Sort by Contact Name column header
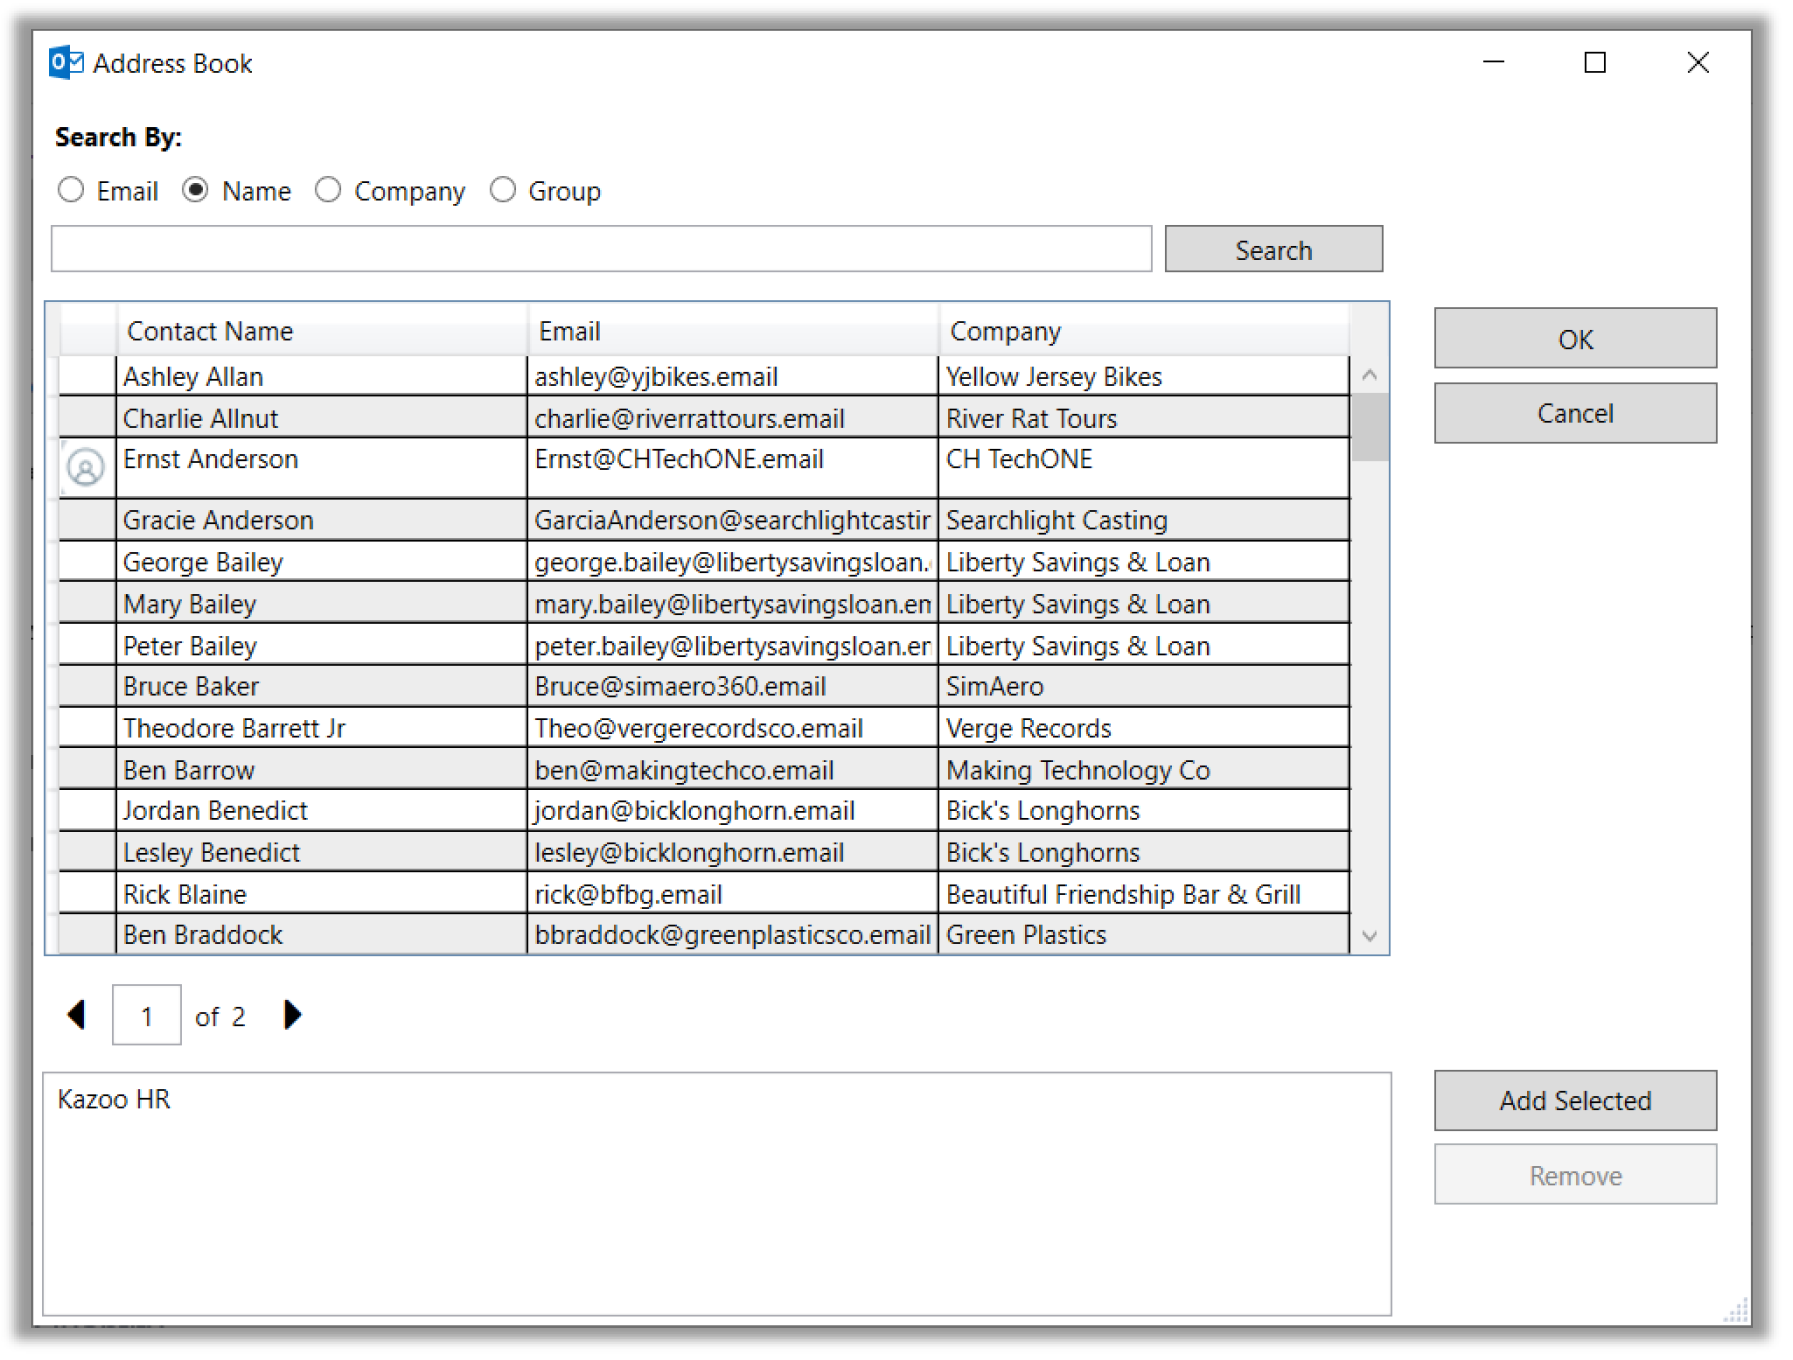 [321, 331]
